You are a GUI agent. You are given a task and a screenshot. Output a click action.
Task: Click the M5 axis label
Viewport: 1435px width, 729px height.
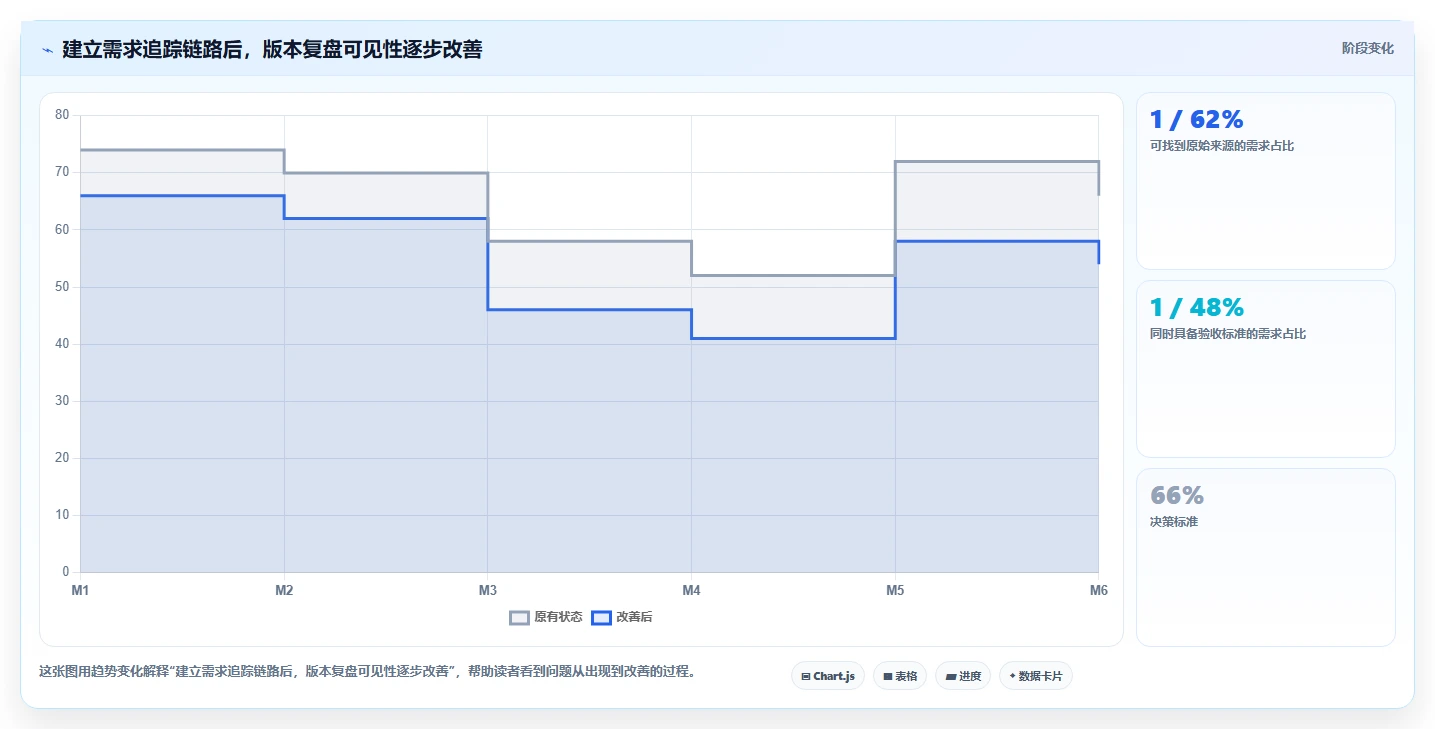point(895,590)
